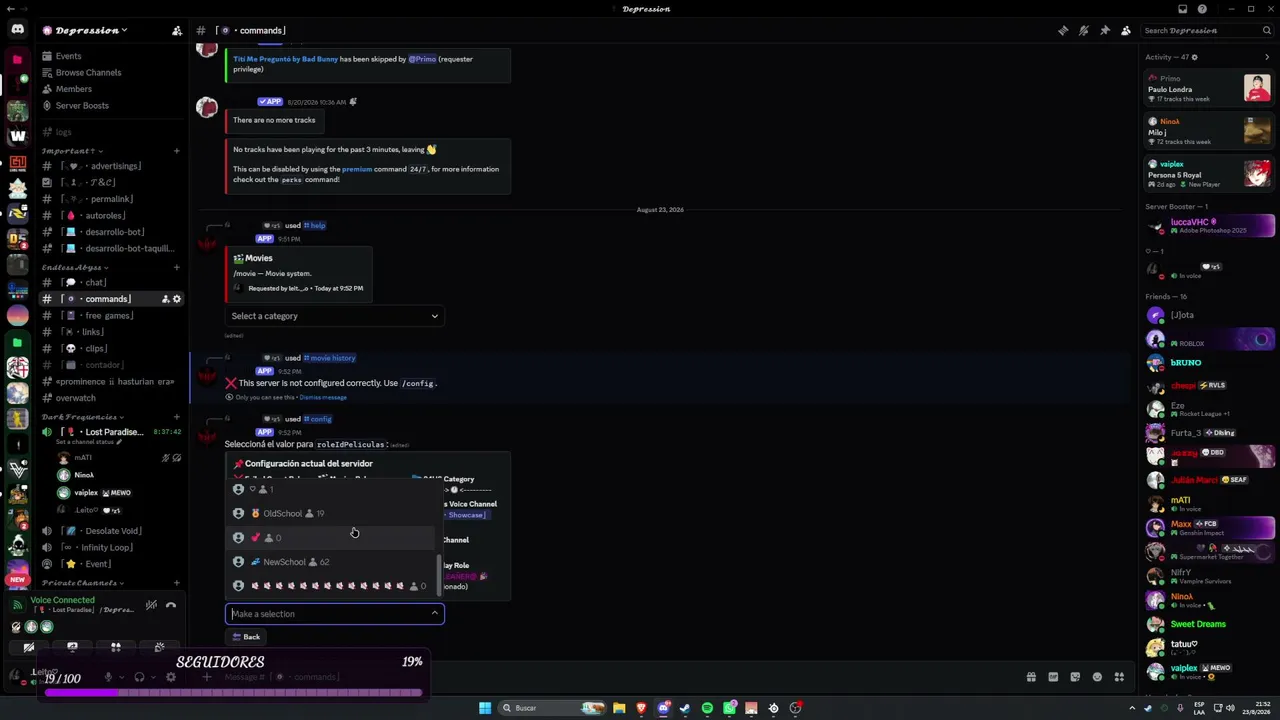Click the premium command link
The width and height of the screenshot is (1280, 720).
click(x=356, y=169)
